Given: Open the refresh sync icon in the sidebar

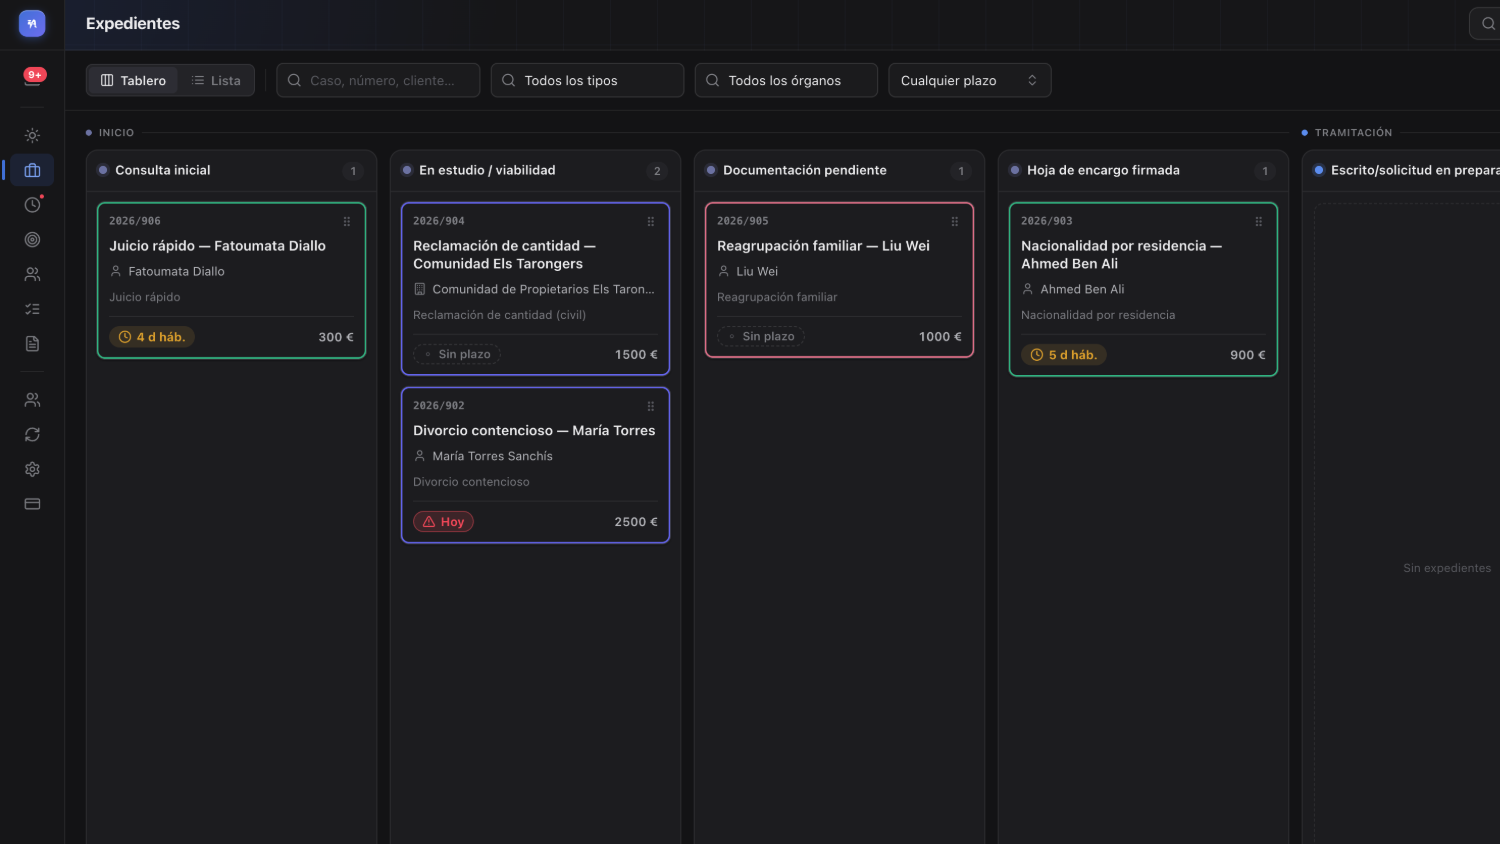Looking at the screenshot, I should [32, 434].
